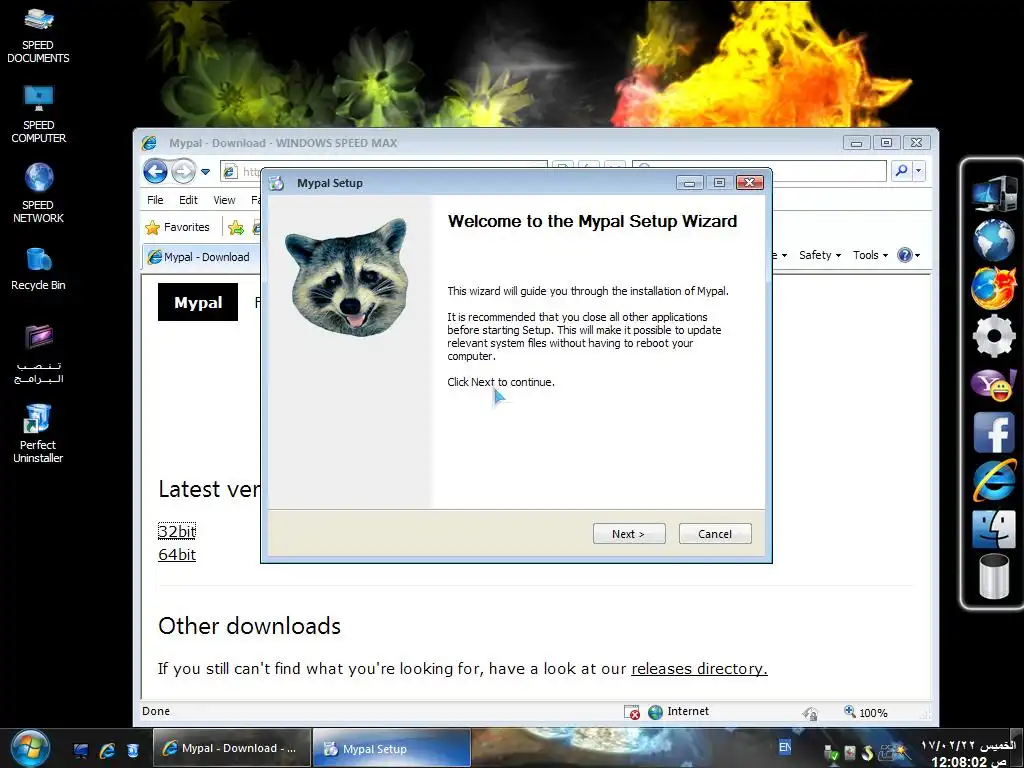Open the View menu in IE
This screenshot has height=768, width=1024.
(224, 200)
